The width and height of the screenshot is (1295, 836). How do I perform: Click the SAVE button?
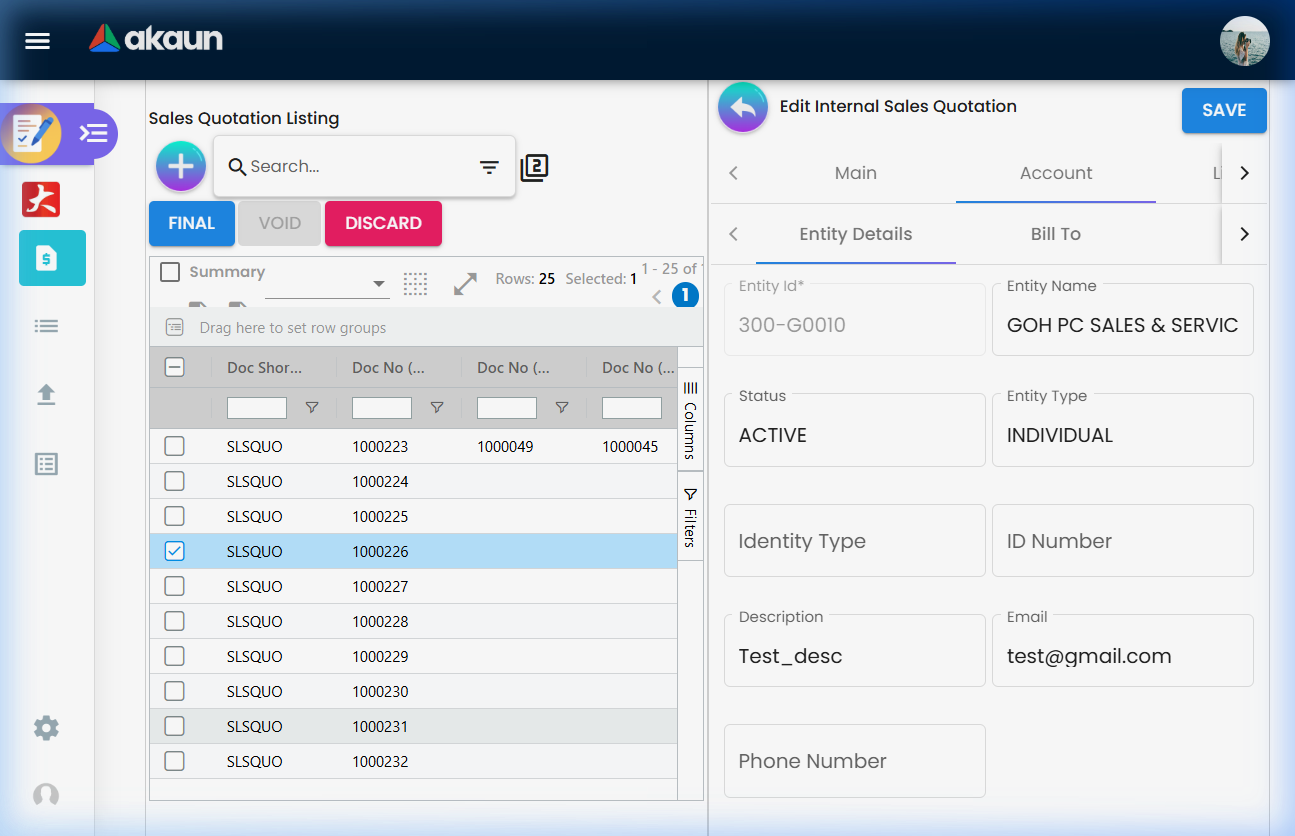point(1224,110)
